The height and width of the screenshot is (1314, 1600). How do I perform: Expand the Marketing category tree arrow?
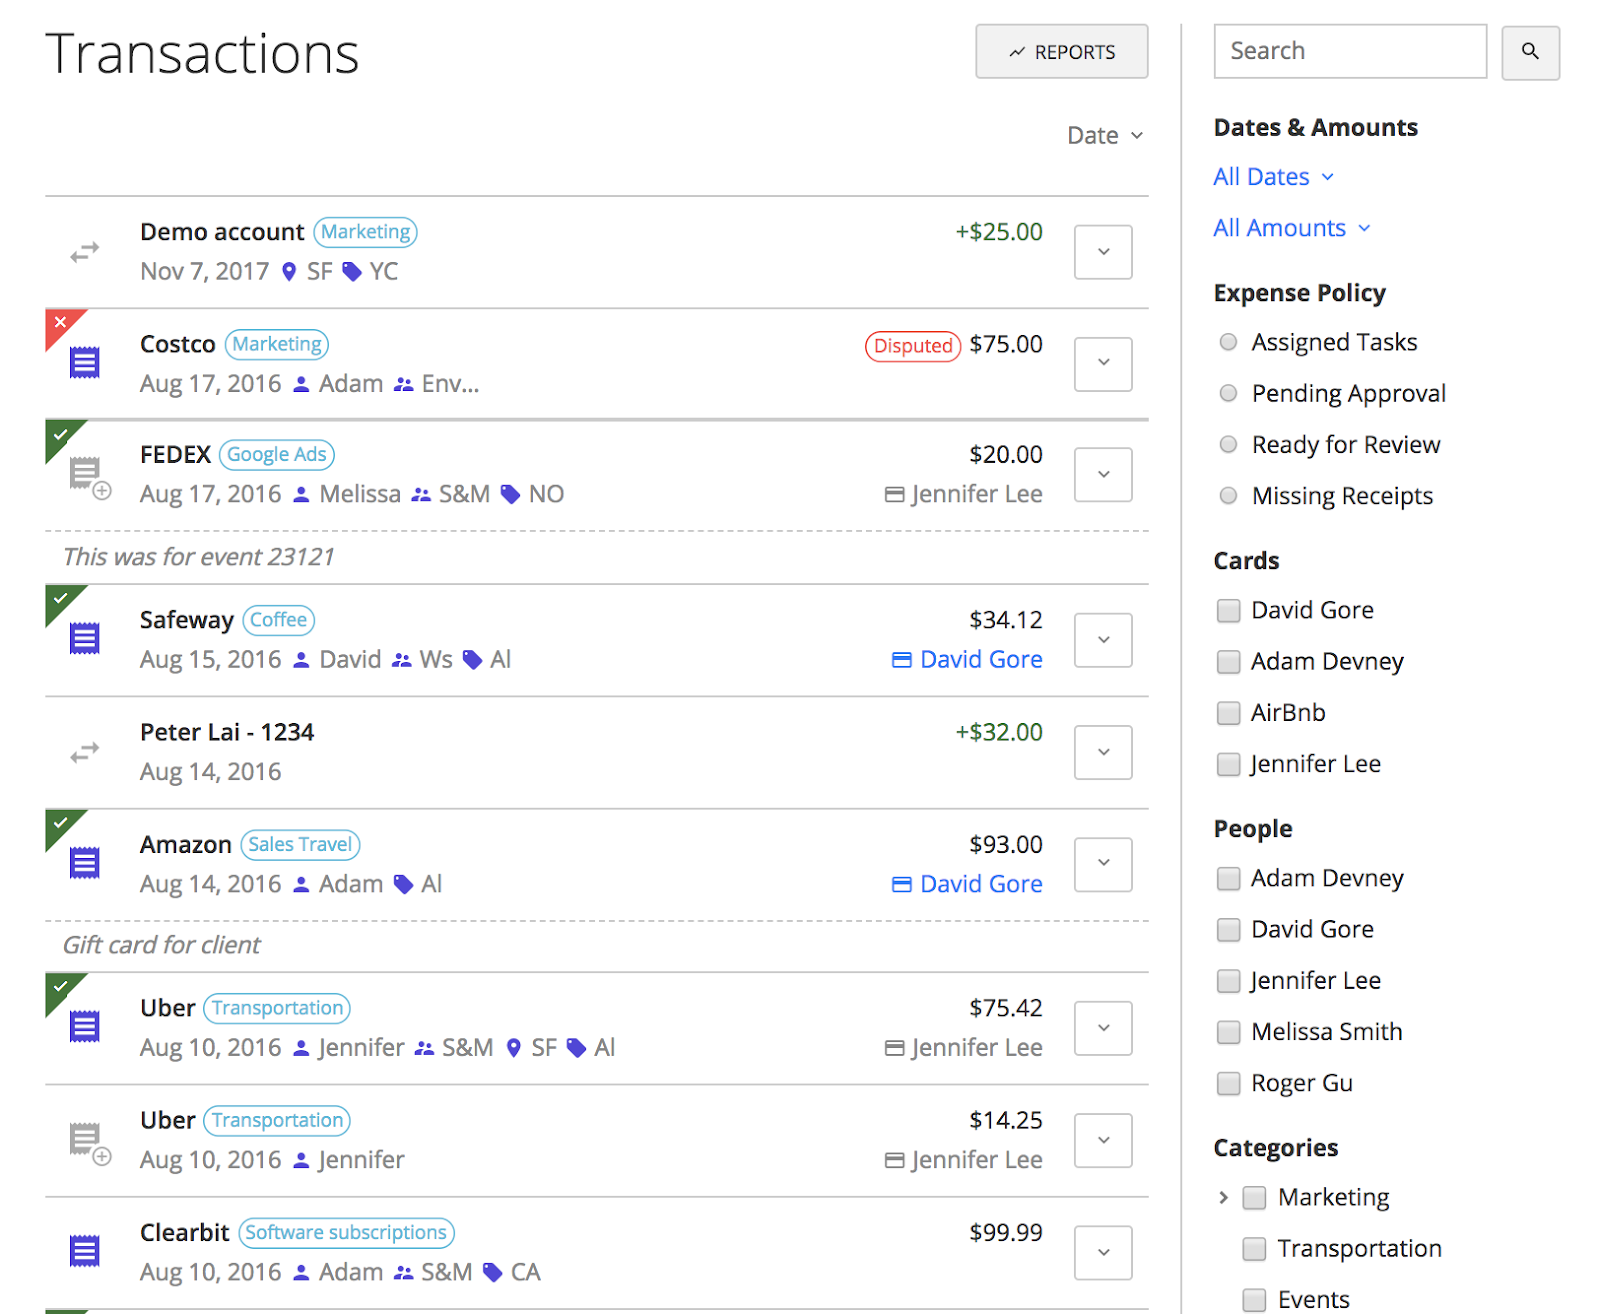pos(1223,1197)
